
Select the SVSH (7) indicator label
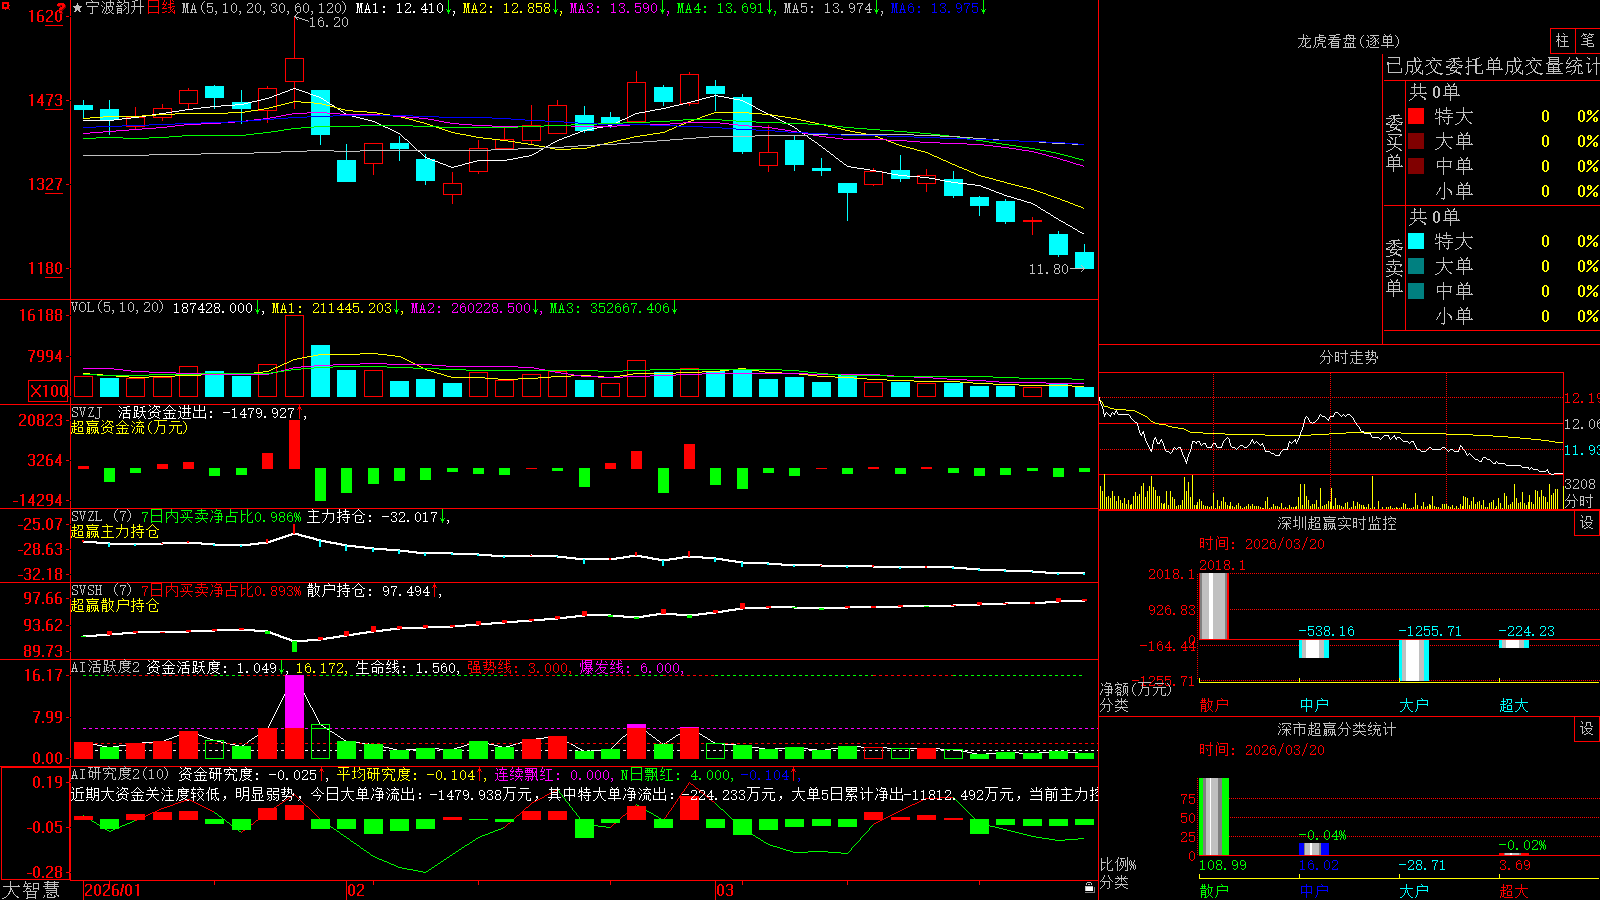(x=101, y=591)
